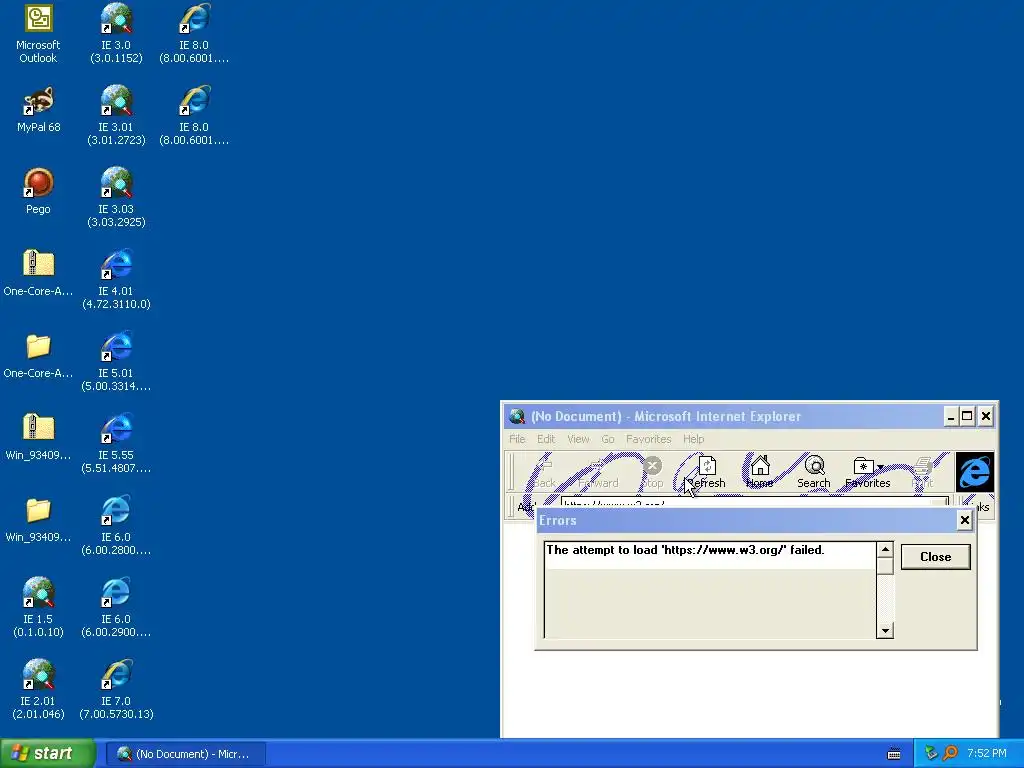Image resolution: width=1024 pixels, height=768 pixels.
Task: Click the 7:52 PM system clock
Action: (986, 754)
